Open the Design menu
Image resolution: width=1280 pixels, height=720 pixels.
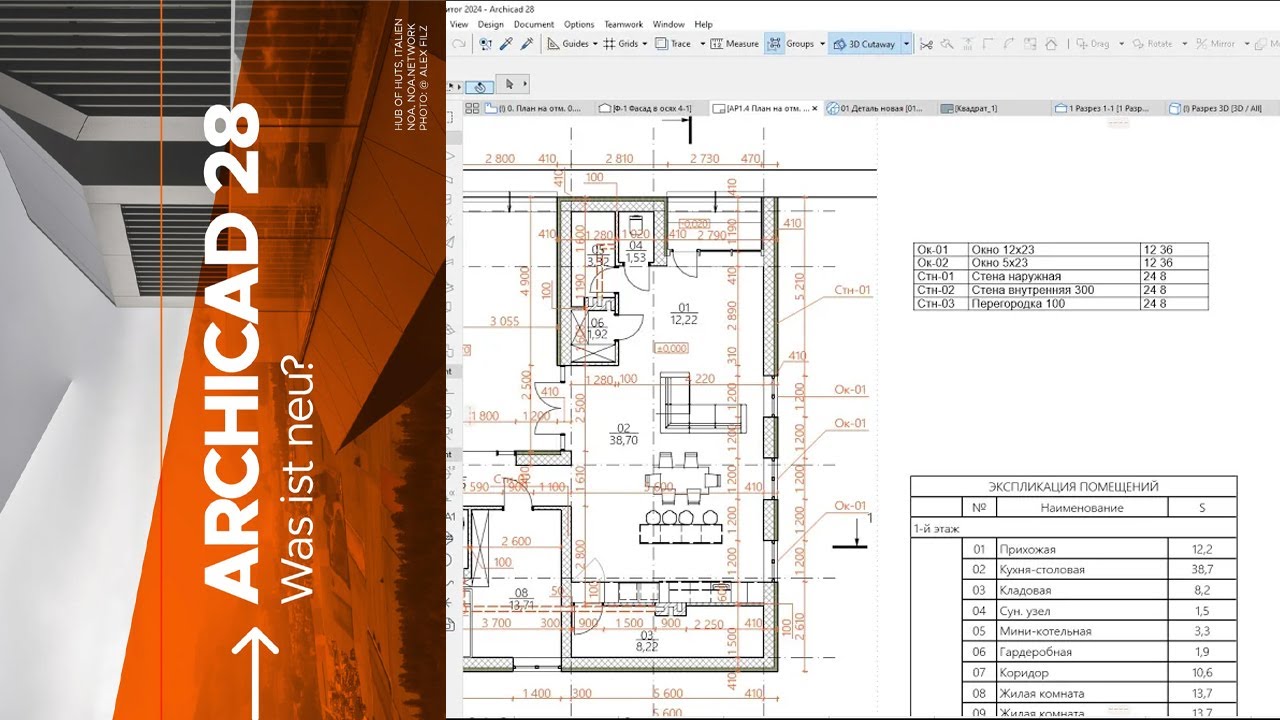(491, 24)
